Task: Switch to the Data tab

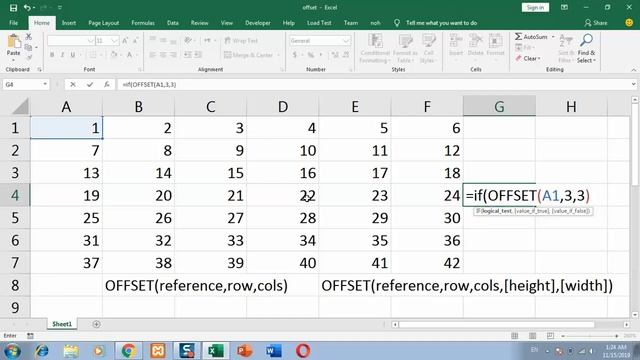Action: [x=173, y=23]
